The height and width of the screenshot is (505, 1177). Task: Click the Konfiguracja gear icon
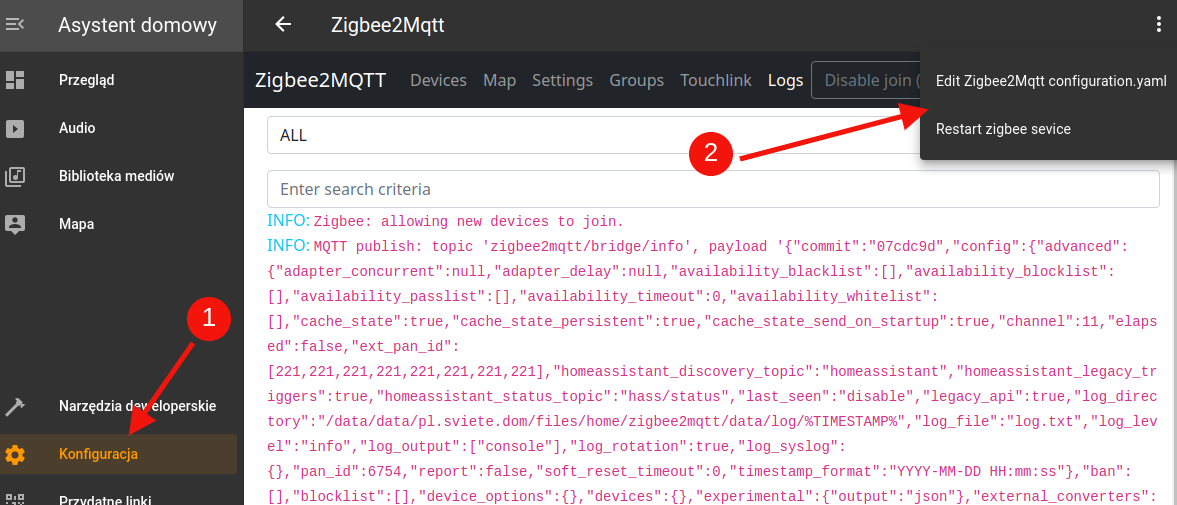(x=15, y=454)
